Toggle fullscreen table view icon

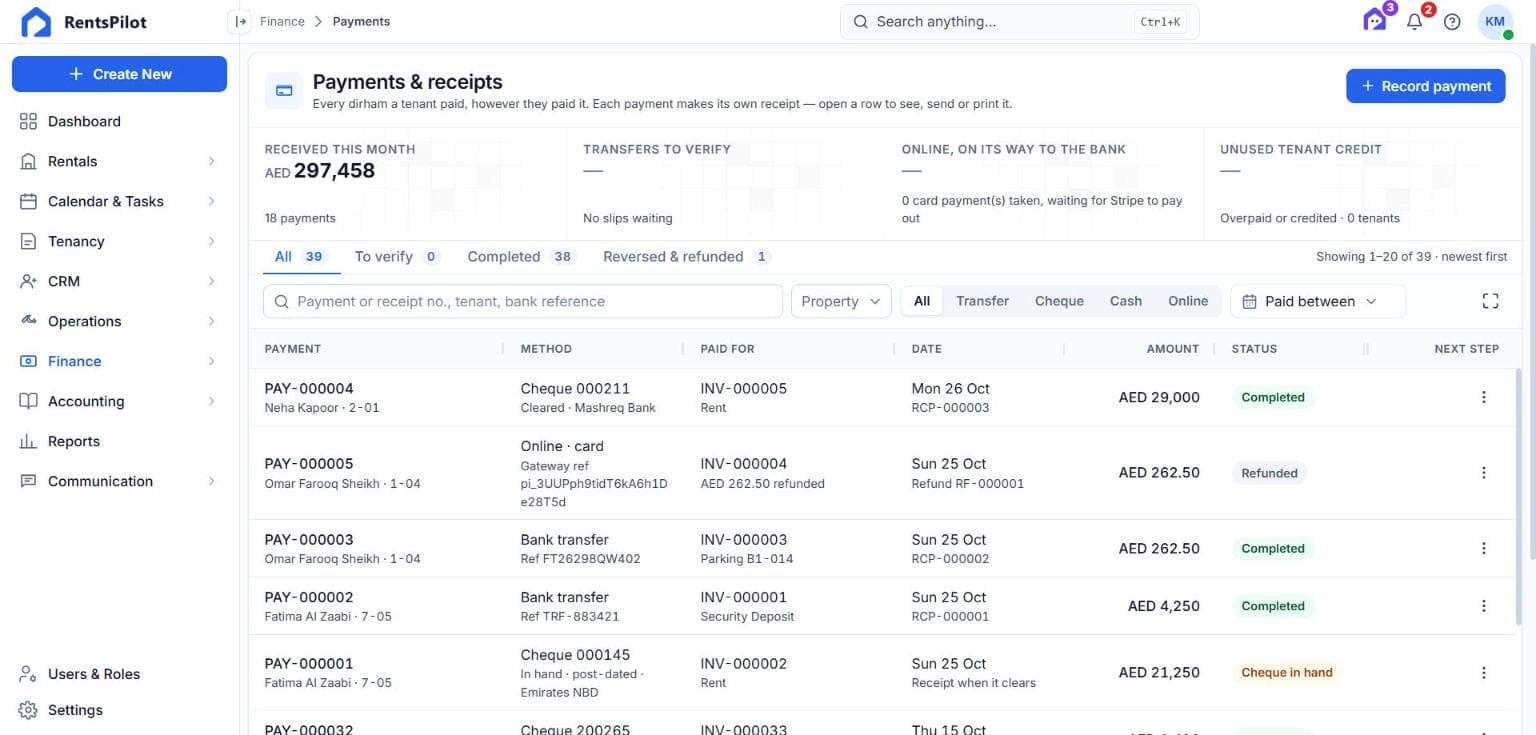[1490, 301]
